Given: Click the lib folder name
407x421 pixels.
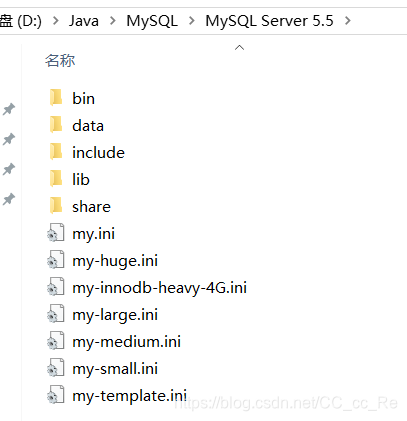Looking at the screenshot, I should (81, 180).
